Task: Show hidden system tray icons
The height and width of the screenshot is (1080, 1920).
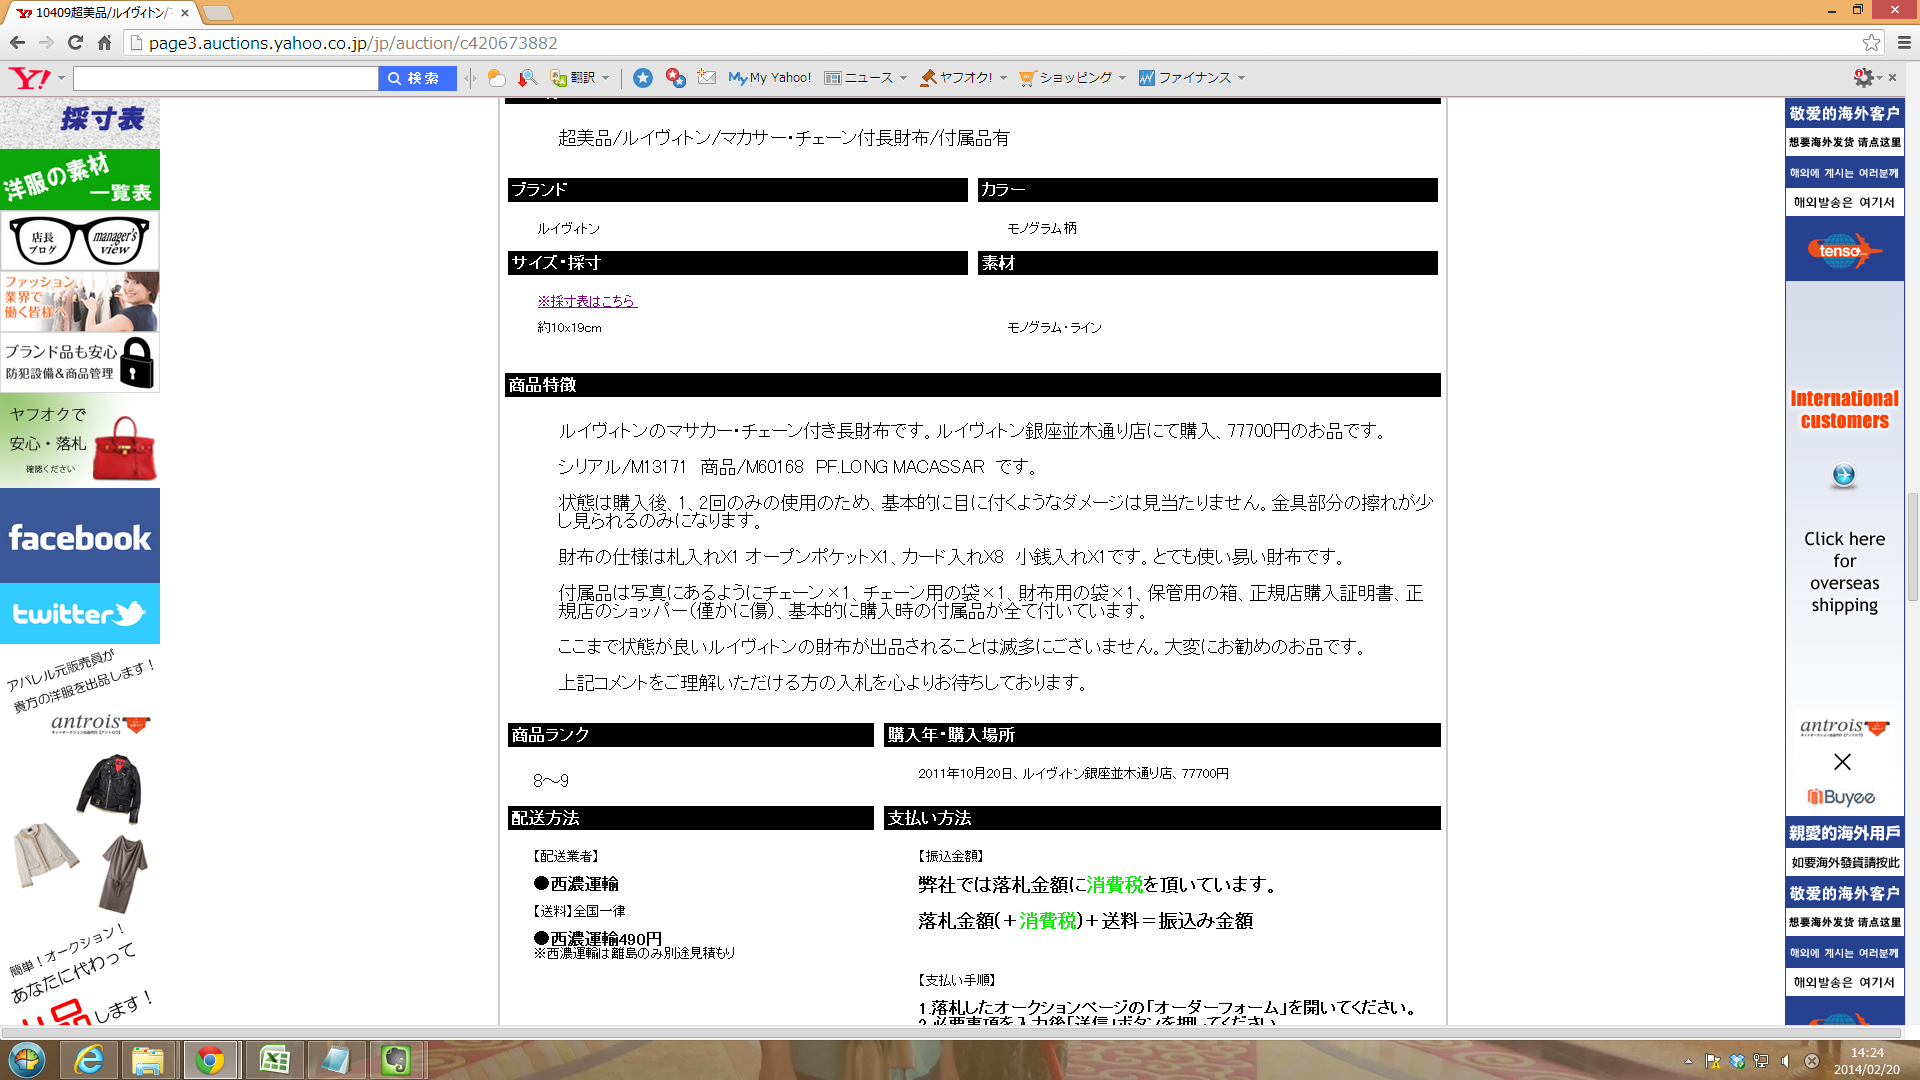Action: 1688,1061
